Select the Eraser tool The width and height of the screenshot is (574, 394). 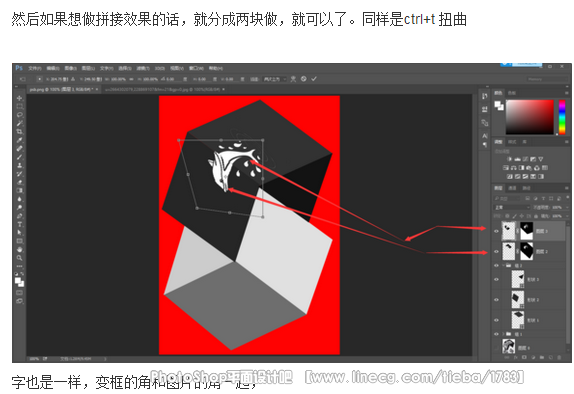(x=19, y=182)
